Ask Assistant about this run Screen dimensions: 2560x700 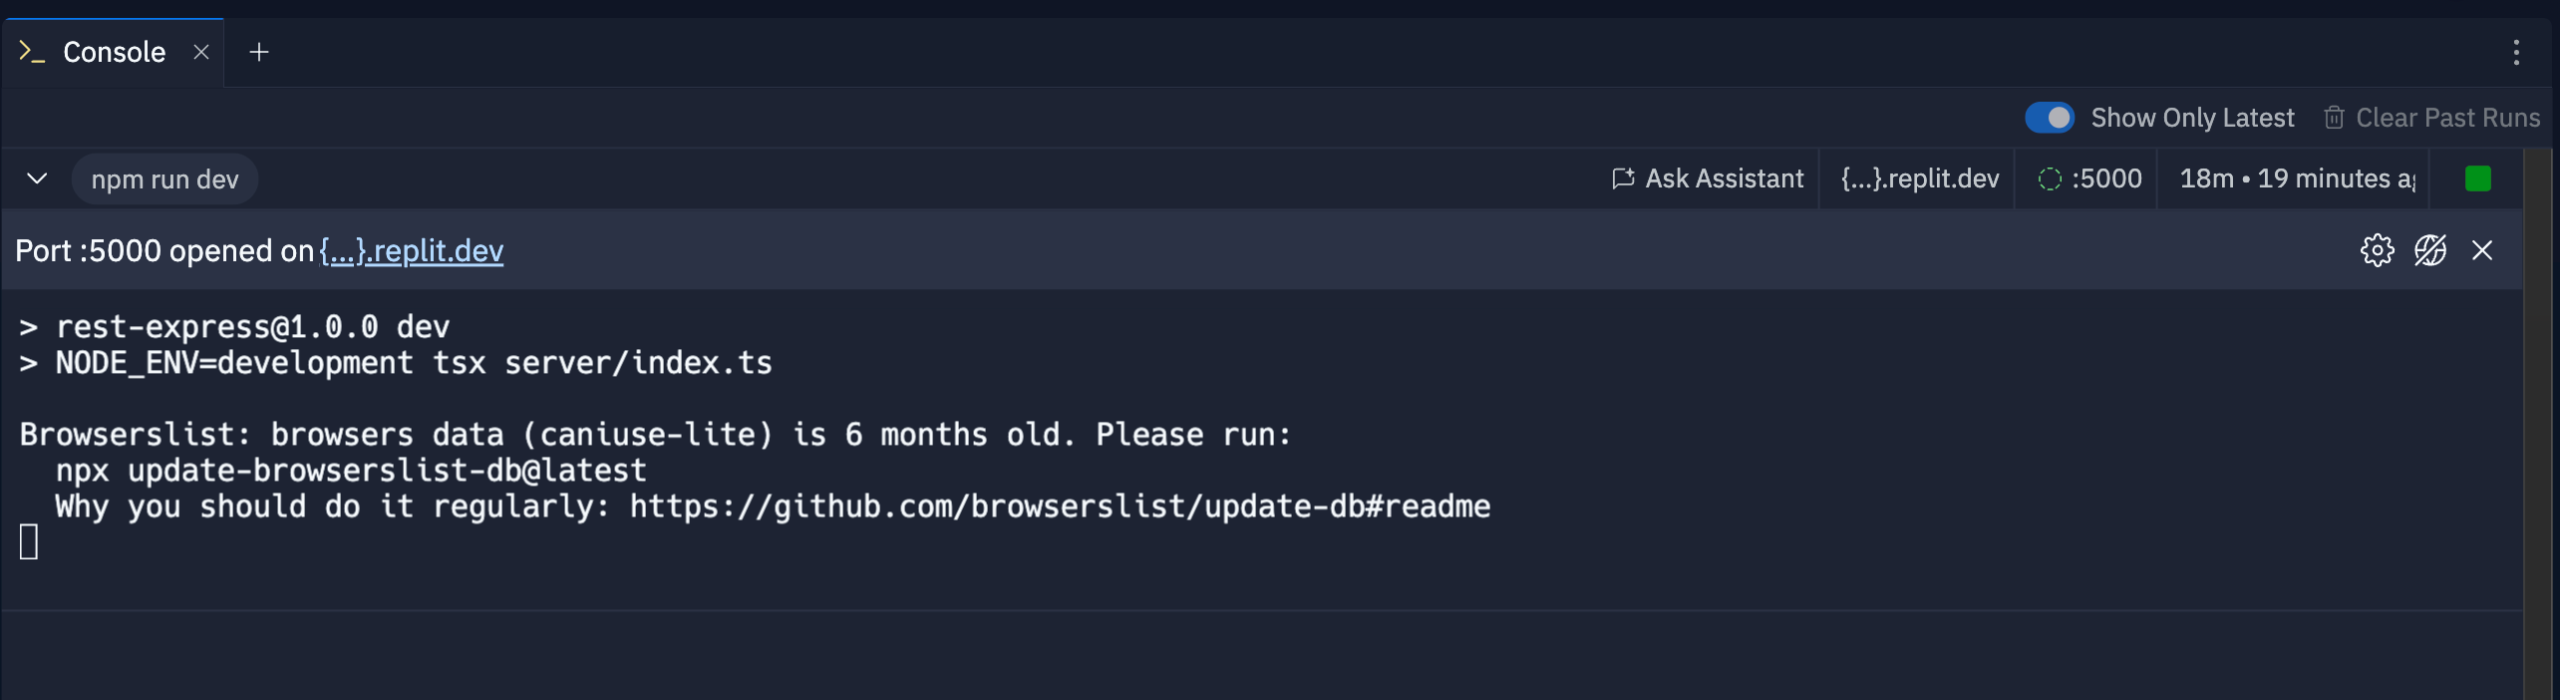point(1708,179)
